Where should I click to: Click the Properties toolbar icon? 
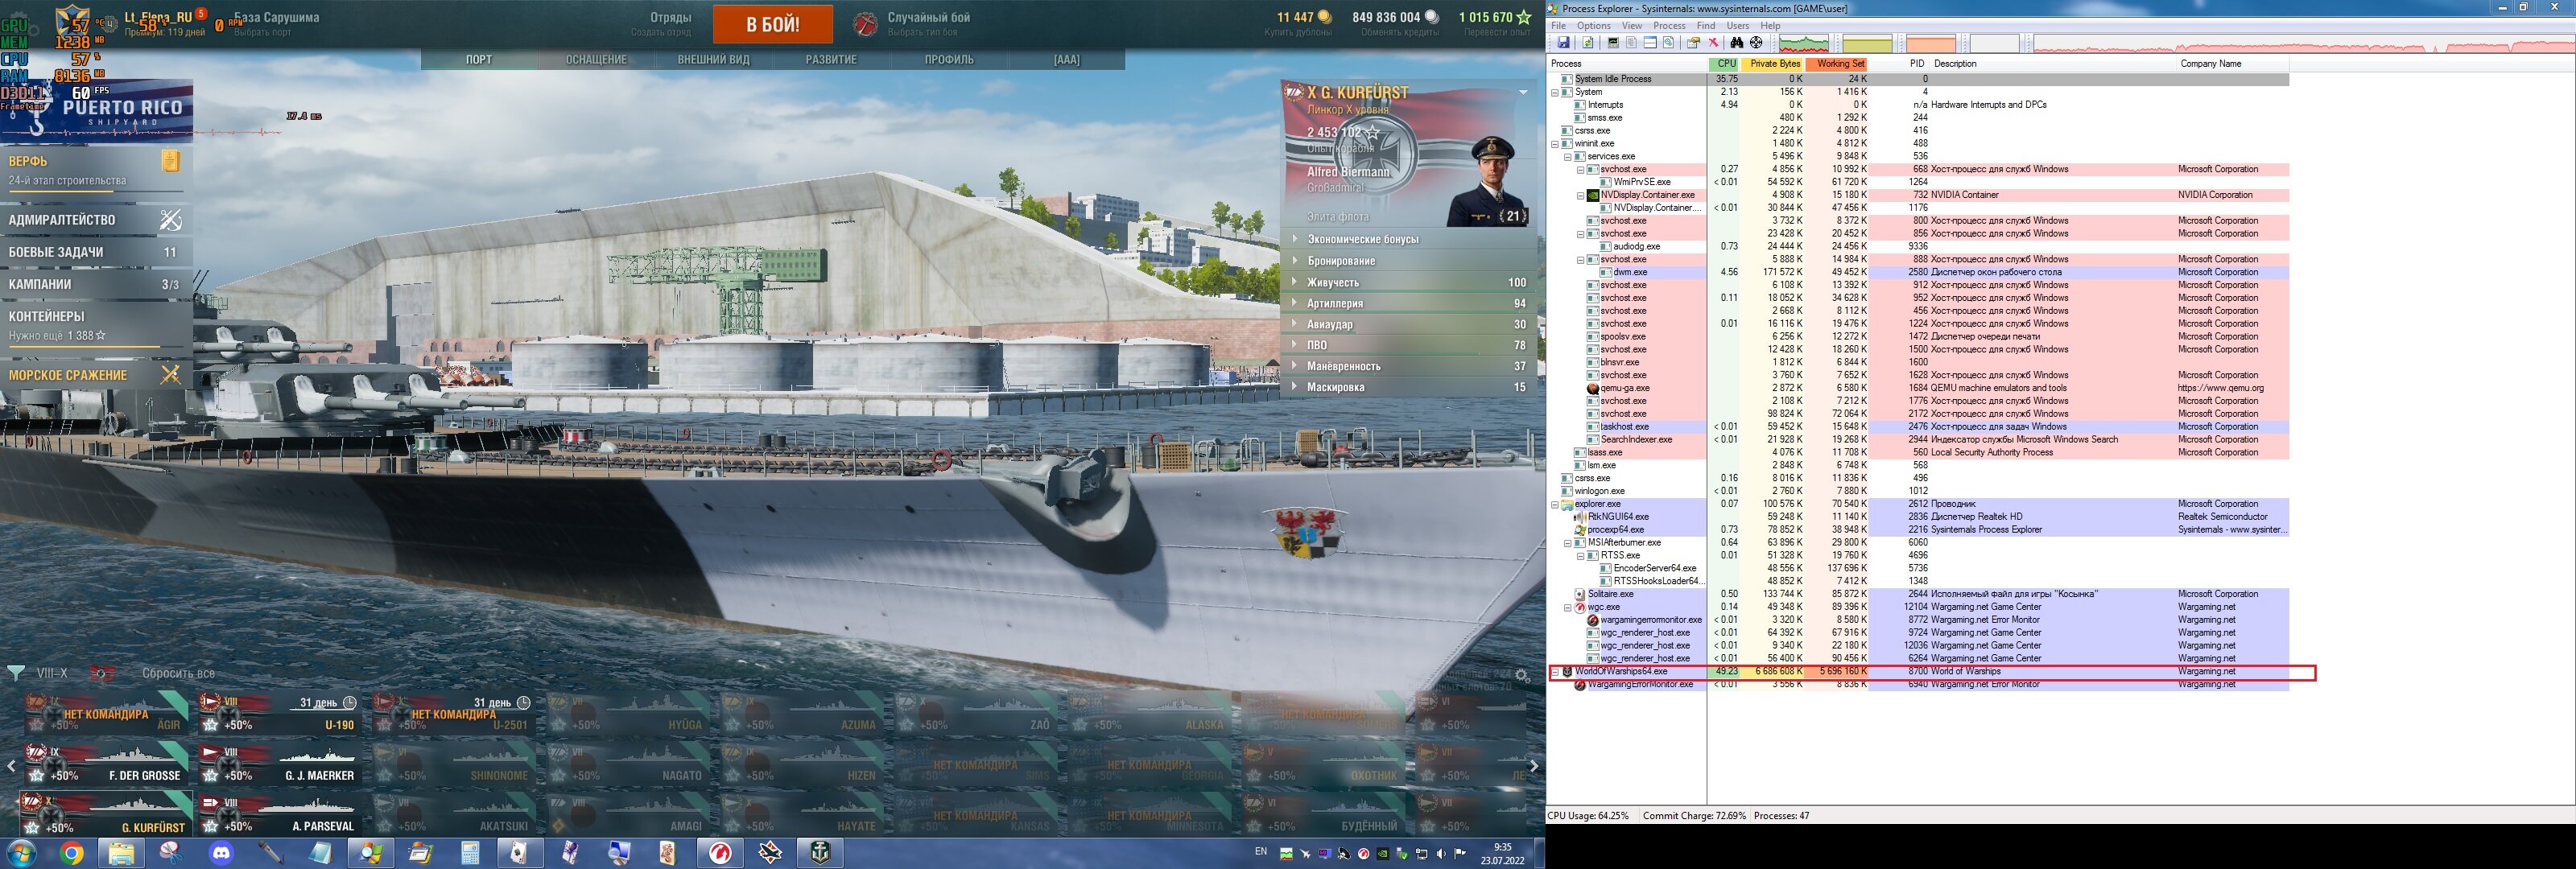(x=1694, y=43)
